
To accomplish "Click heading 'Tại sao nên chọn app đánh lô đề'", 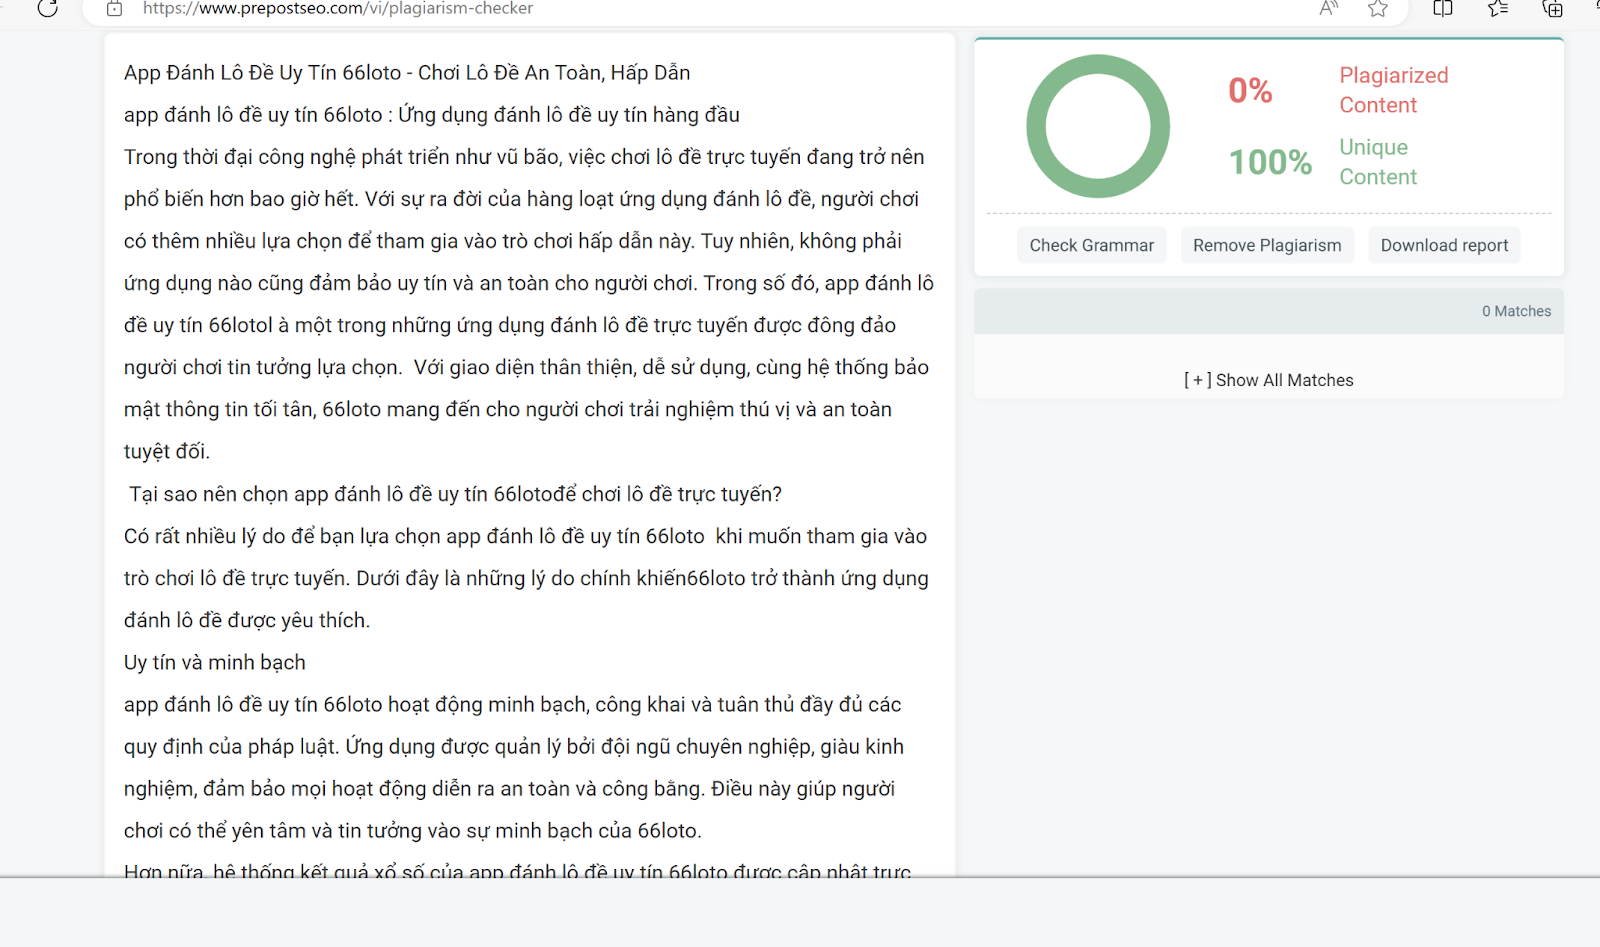I will pos(456,494).
